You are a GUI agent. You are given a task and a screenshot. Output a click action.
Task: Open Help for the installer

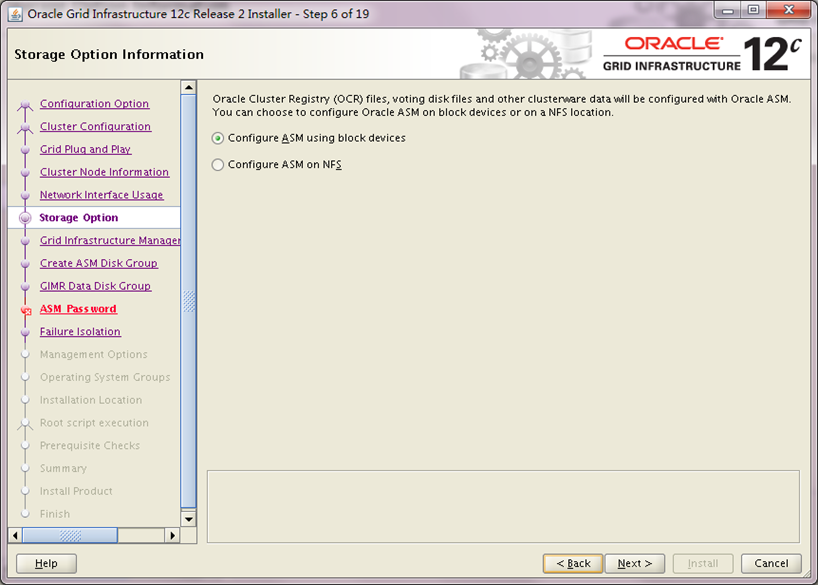coord(46,564)
